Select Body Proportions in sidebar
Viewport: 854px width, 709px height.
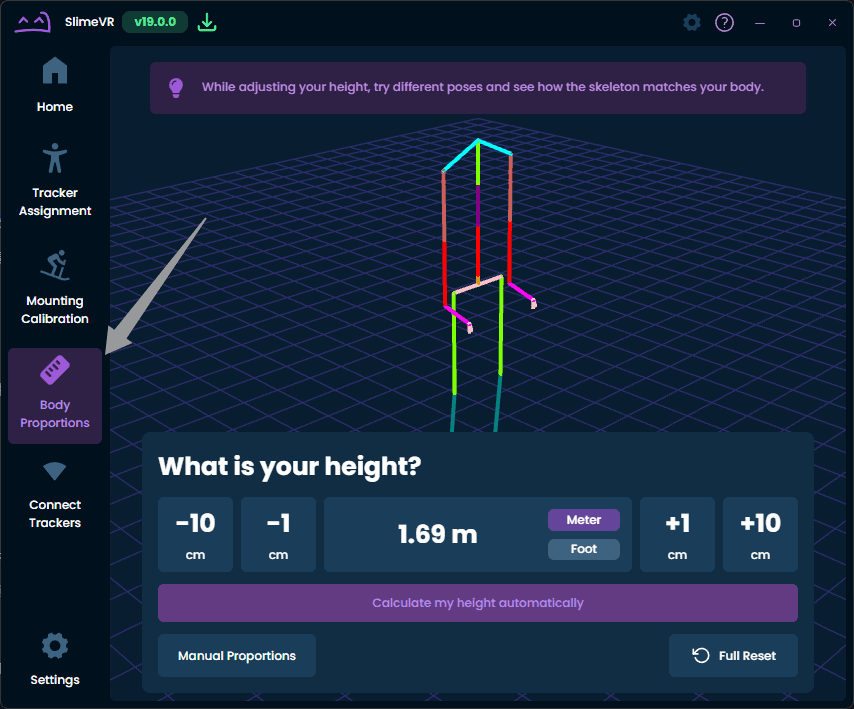click(55, 396)
